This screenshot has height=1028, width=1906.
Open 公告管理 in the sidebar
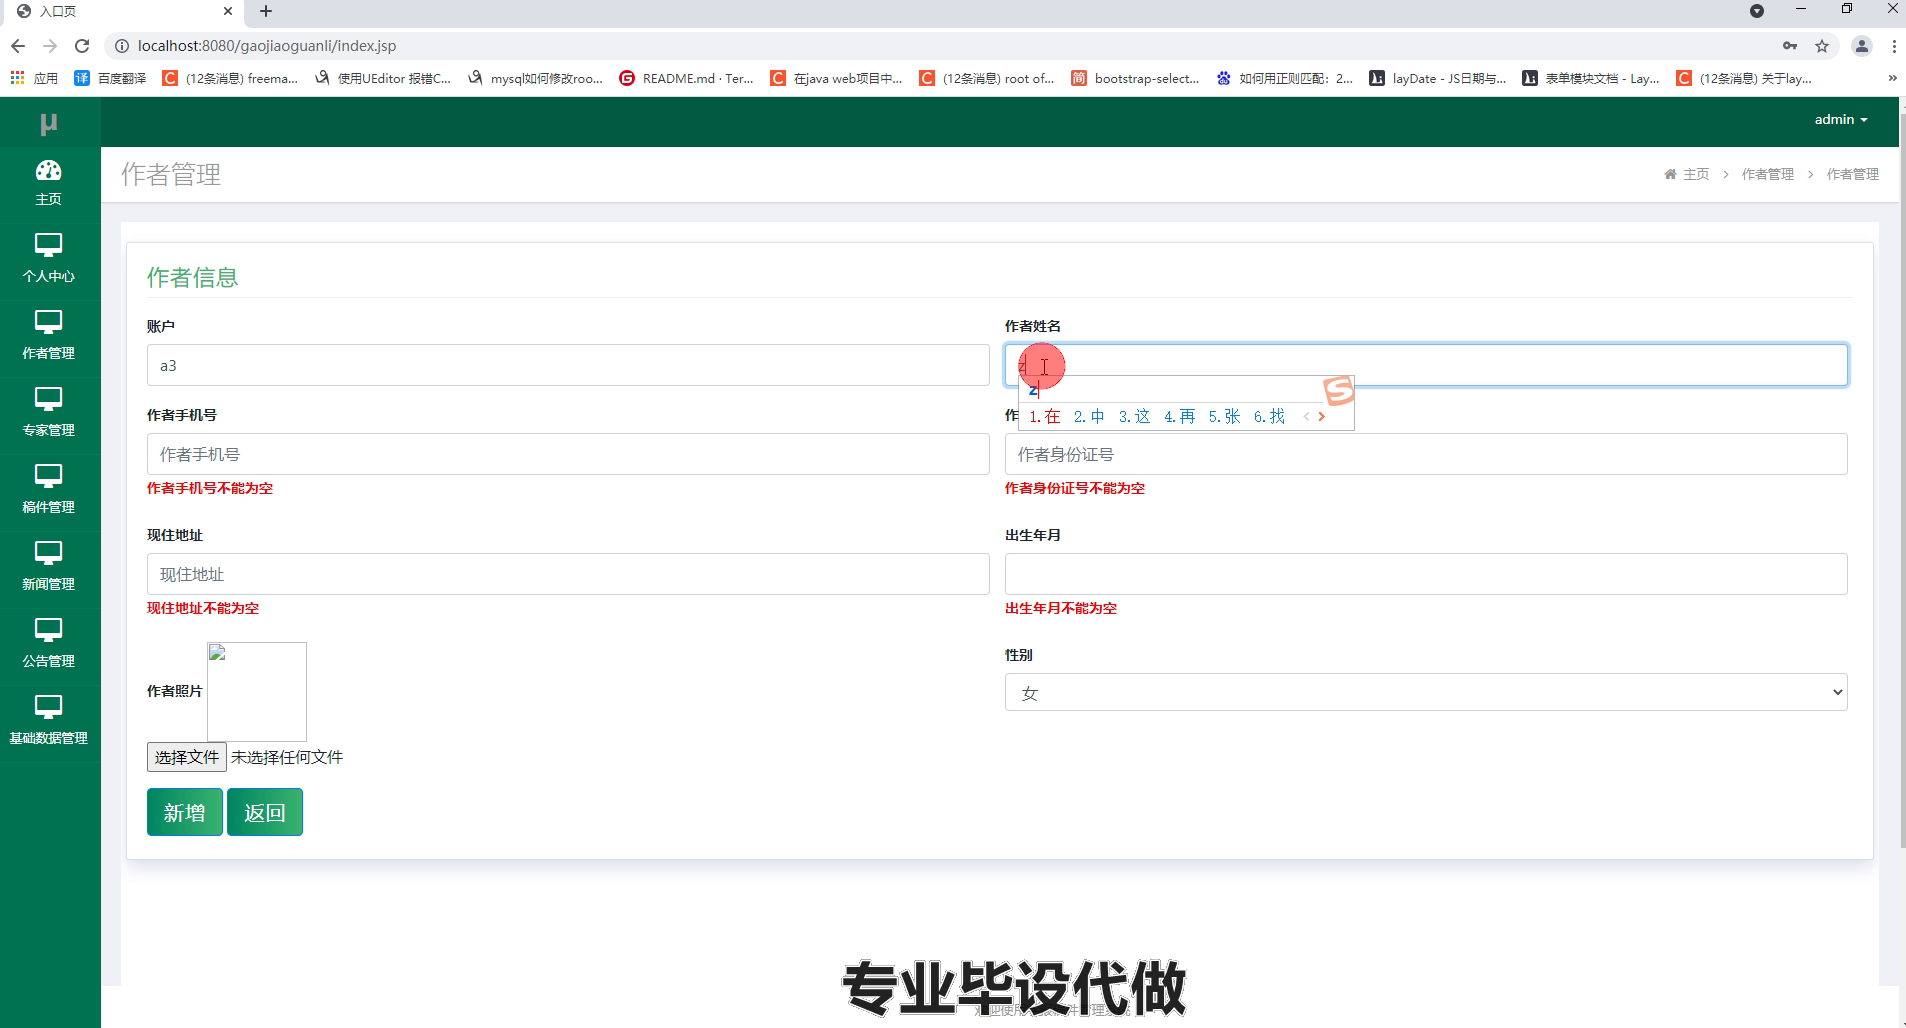48,645
